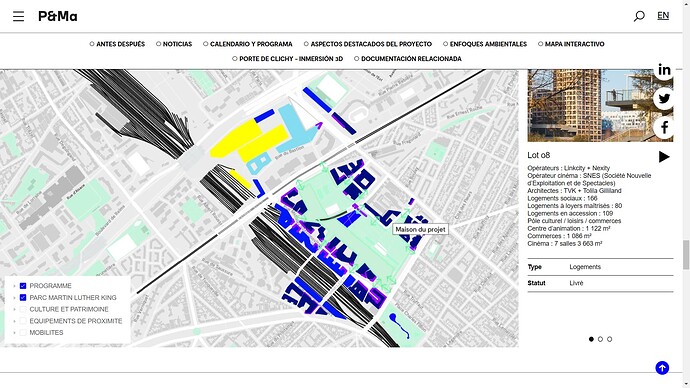Open the hamburger menu
This screenshot has width=690, height=388.
(18, 16)
